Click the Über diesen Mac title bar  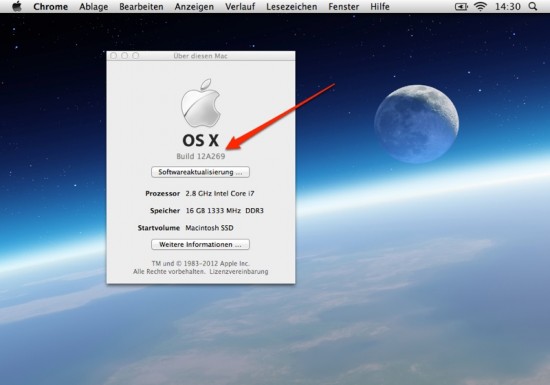[201, 56]
